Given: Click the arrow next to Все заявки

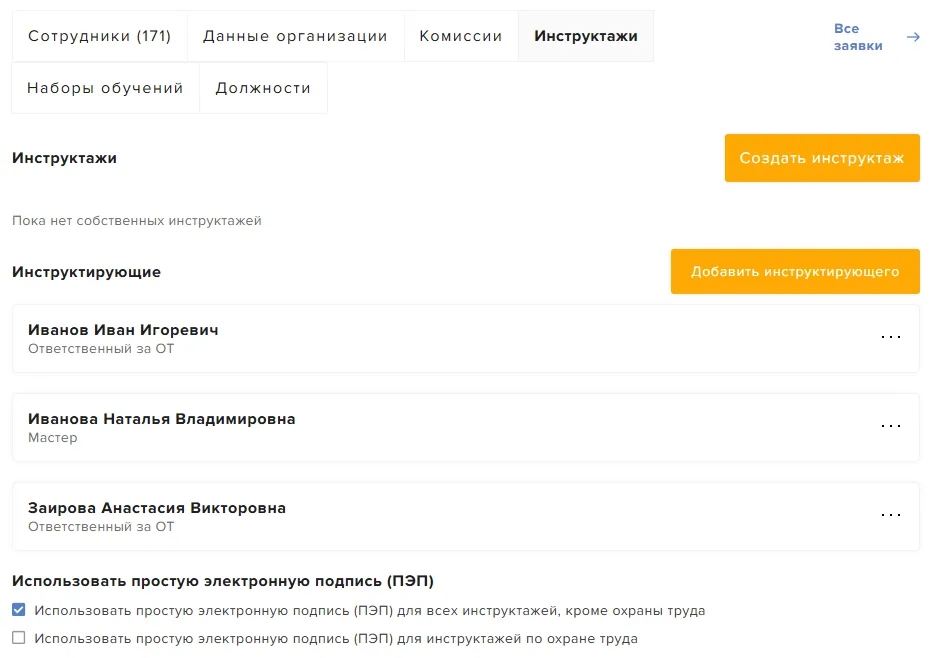Looking at the screenshot, I should click(x=913, y=37).
